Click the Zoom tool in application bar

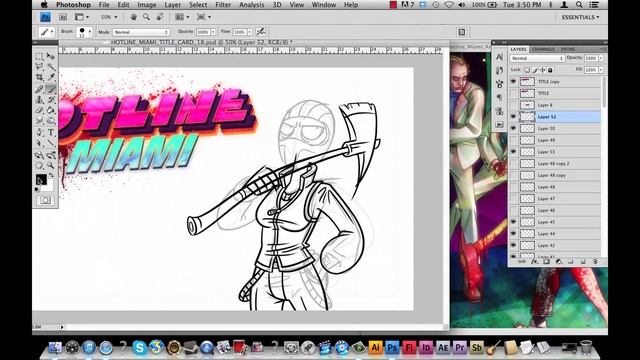(x=146, y=17)
